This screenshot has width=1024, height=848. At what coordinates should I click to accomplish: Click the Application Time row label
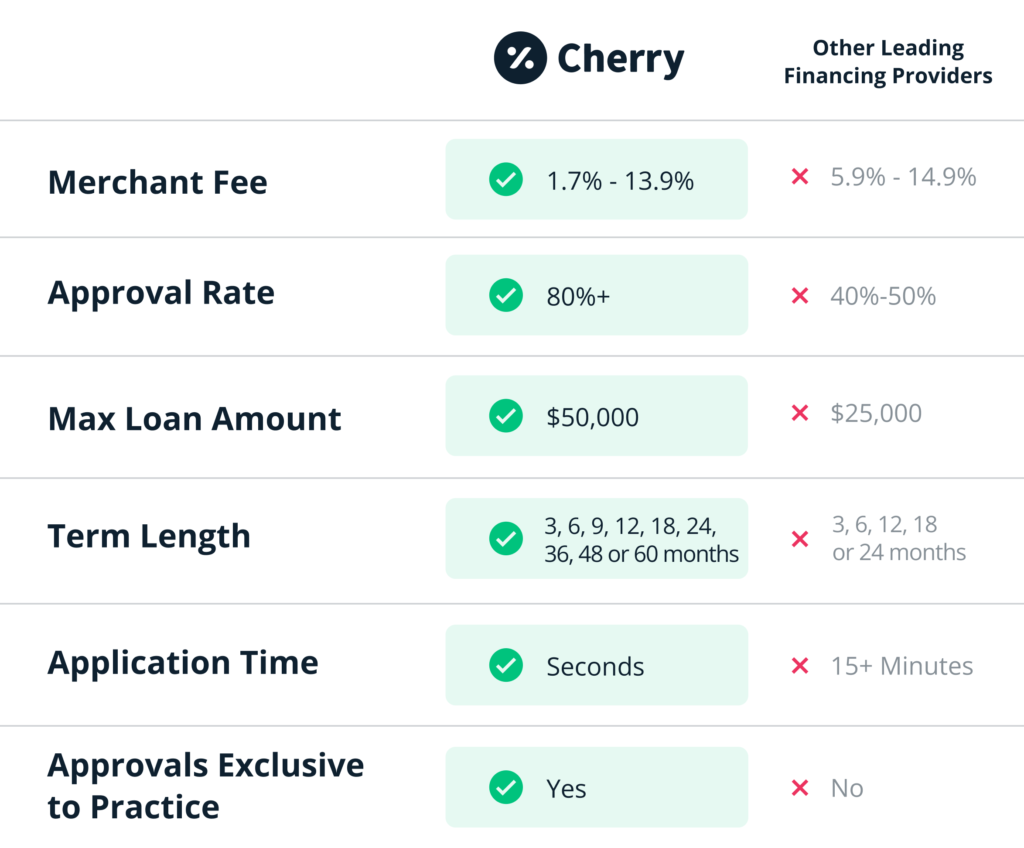[x=183, y=663]
